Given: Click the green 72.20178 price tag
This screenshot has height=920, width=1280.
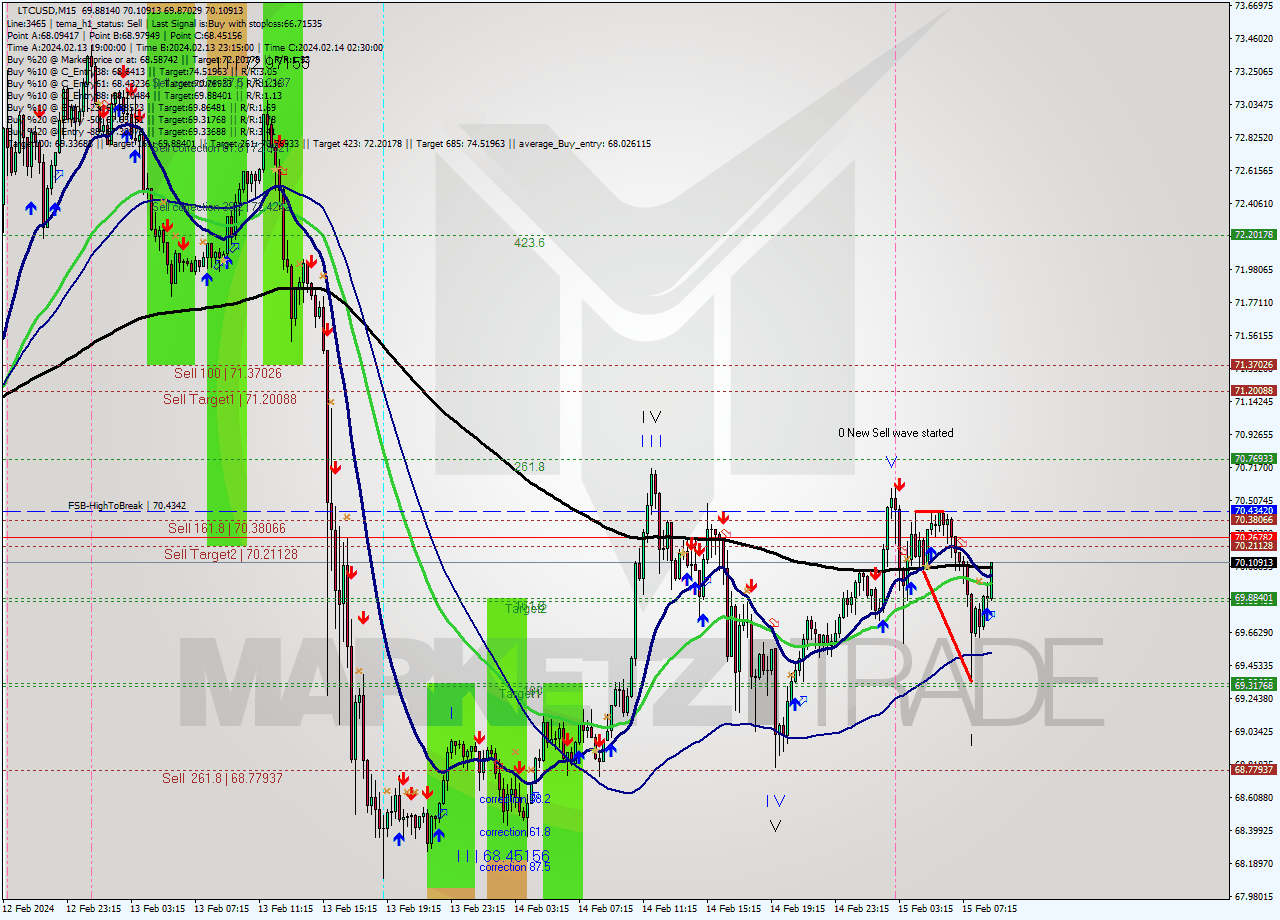Looking at the screenshot, I should click(1253, 235).
